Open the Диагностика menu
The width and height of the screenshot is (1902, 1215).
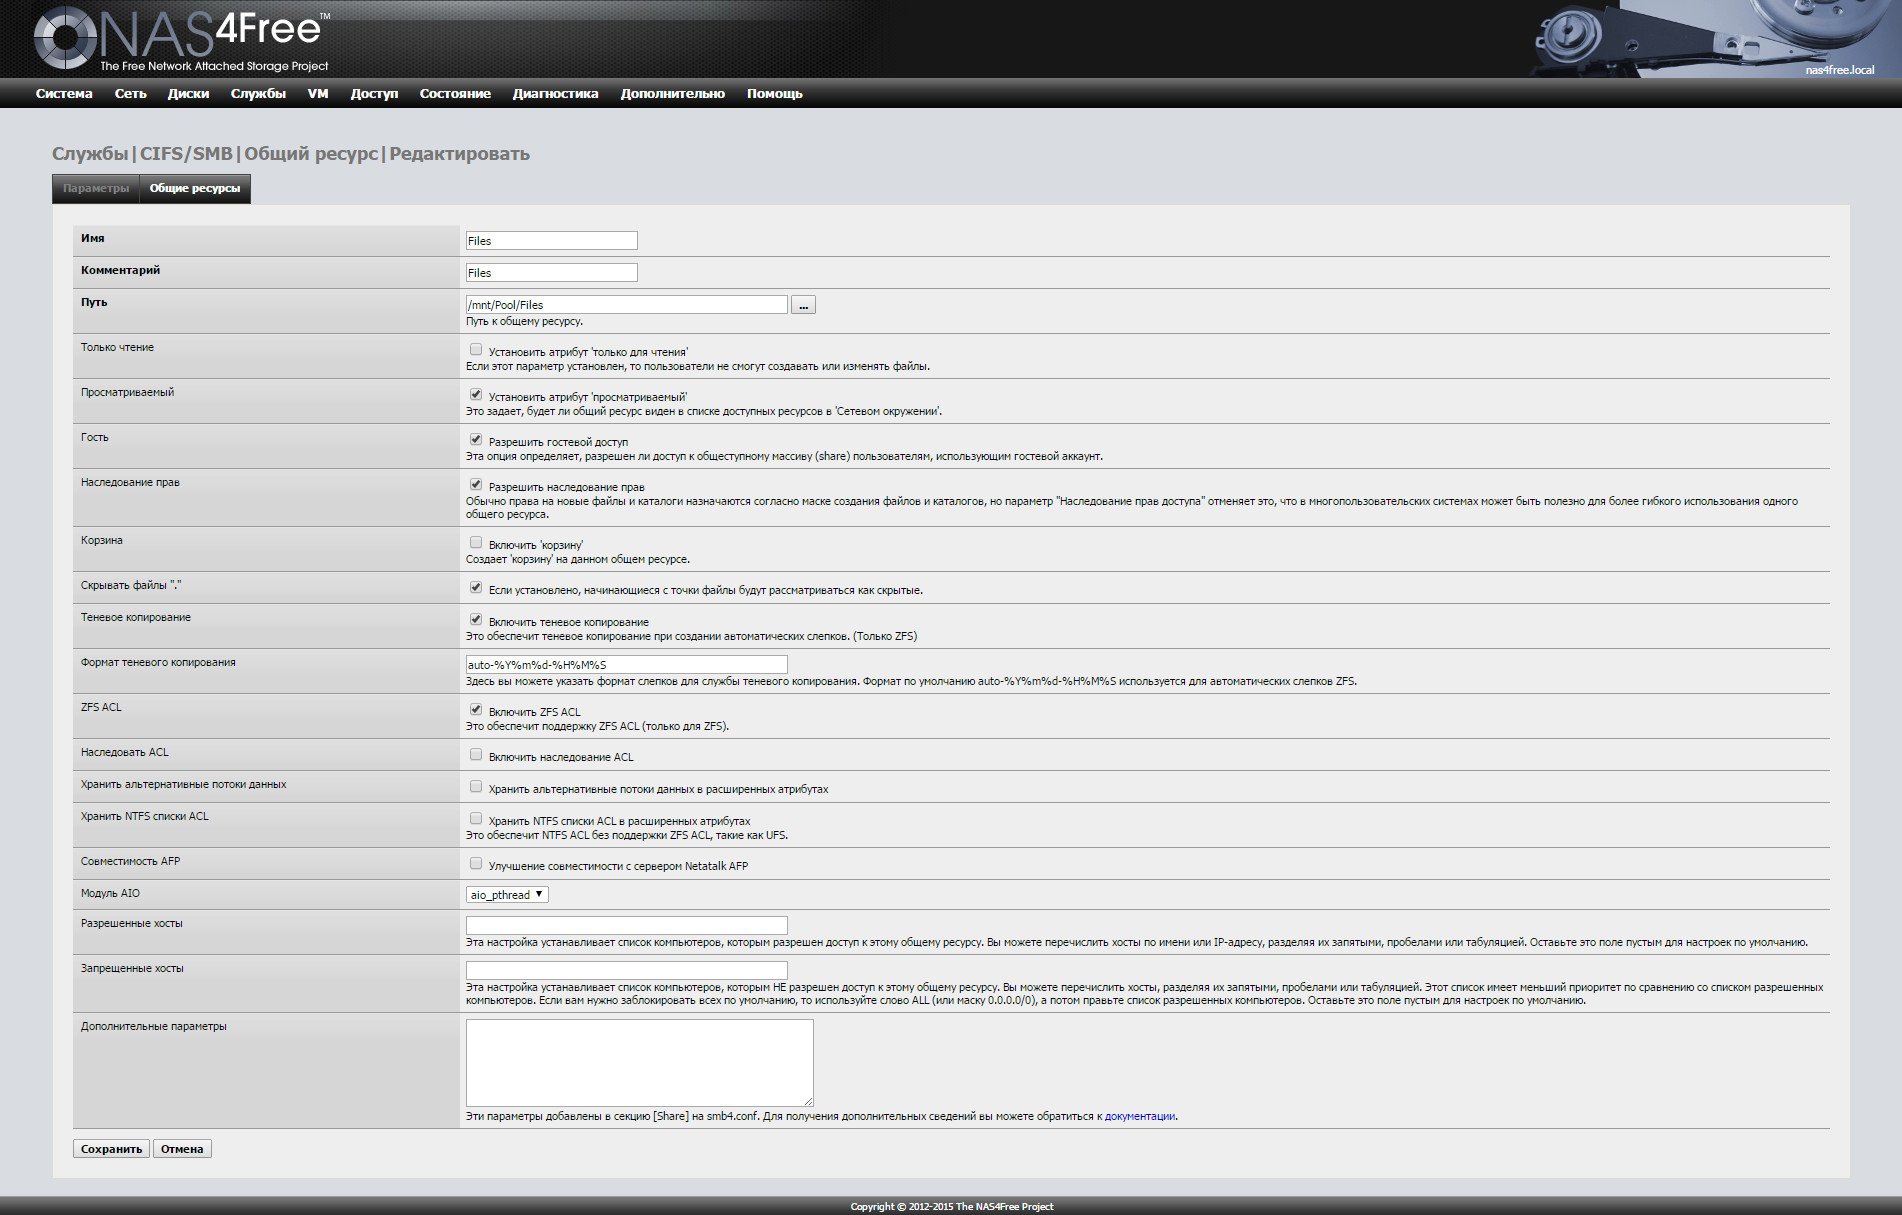tap(556, 94)
